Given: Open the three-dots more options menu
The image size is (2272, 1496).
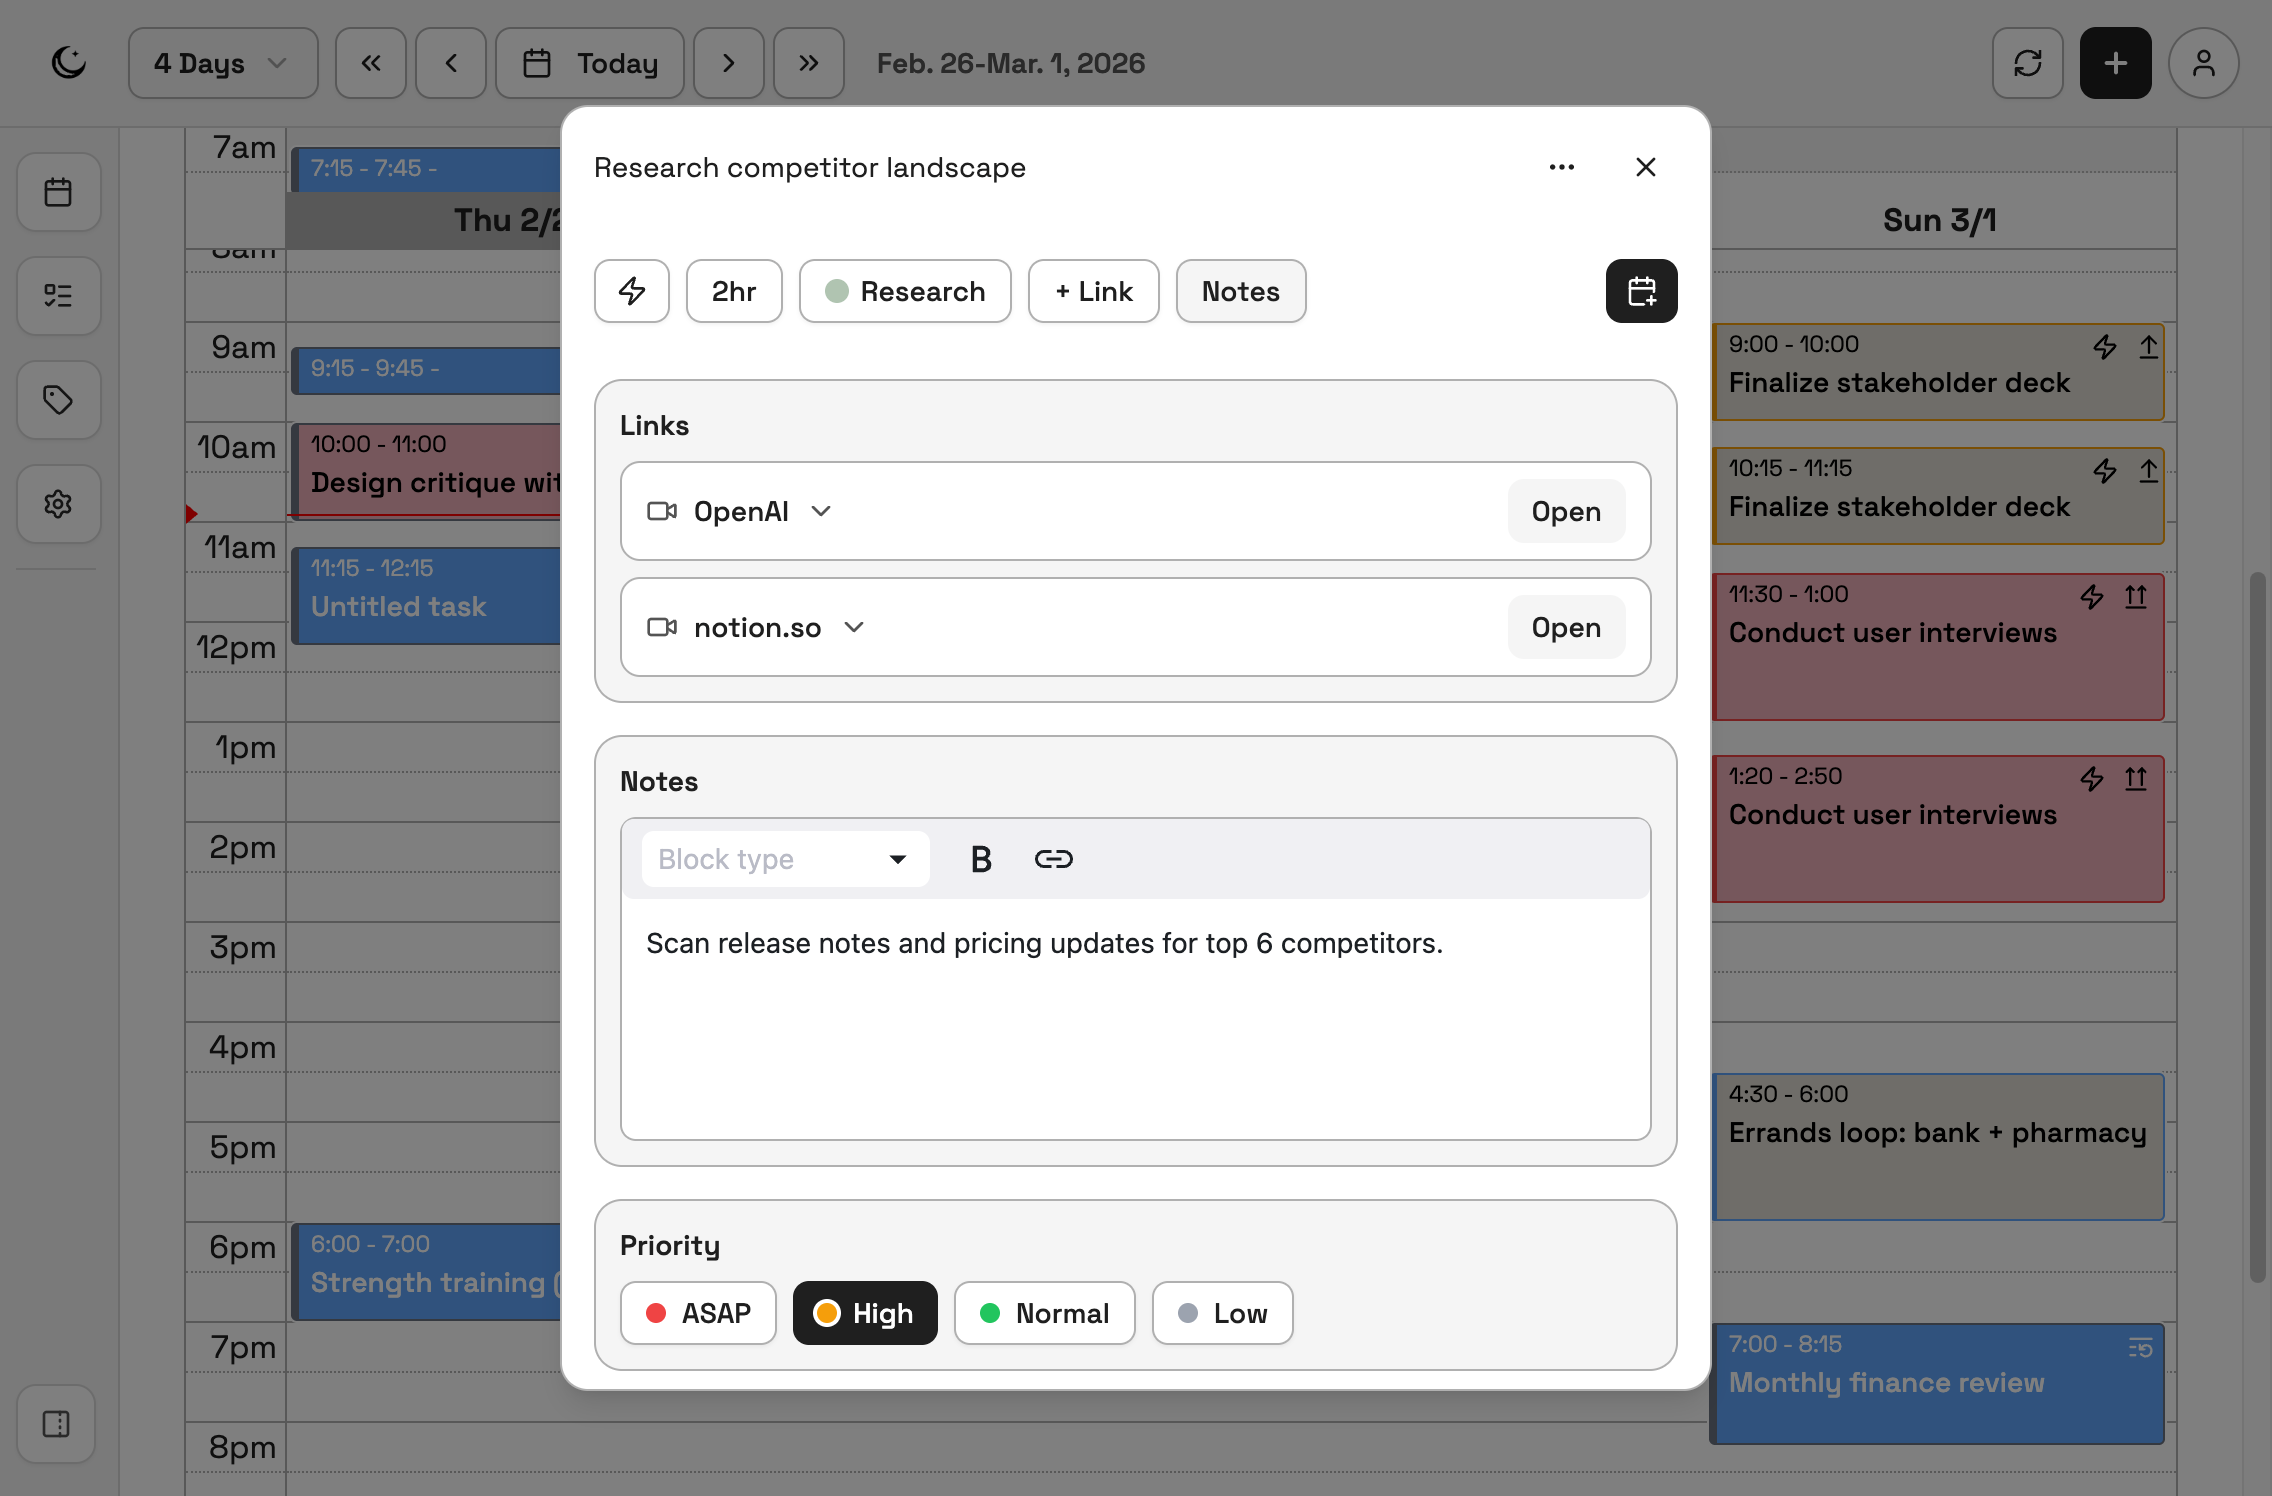Looking at the screenshot, I should pyautogui.click(x=1561, y=167).
